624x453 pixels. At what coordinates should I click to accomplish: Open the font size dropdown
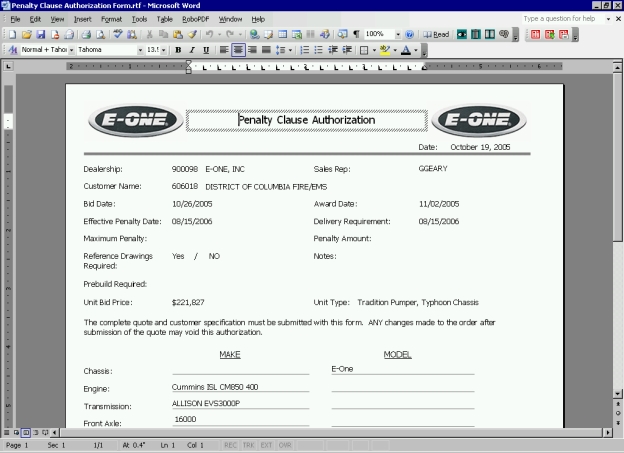[164, 50]
